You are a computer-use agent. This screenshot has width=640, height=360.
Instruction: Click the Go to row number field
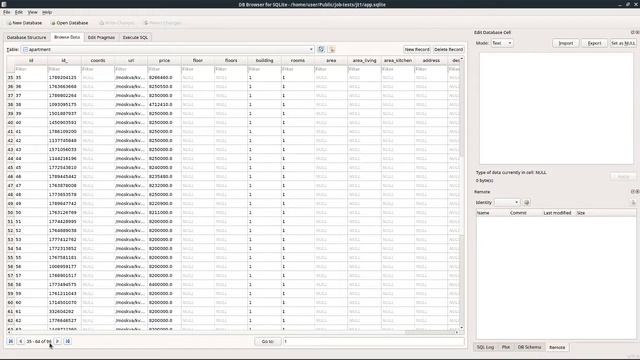coord(373,341)
